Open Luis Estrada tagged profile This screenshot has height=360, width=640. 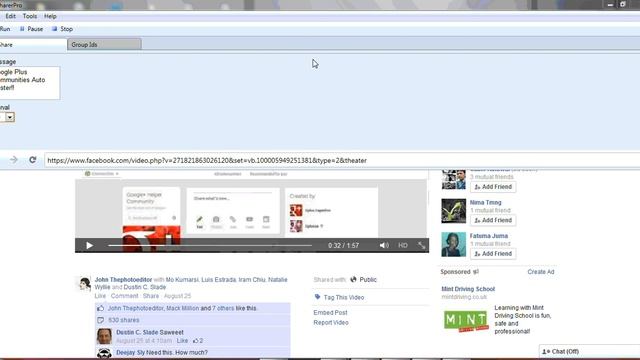click(x=218, y=280)
